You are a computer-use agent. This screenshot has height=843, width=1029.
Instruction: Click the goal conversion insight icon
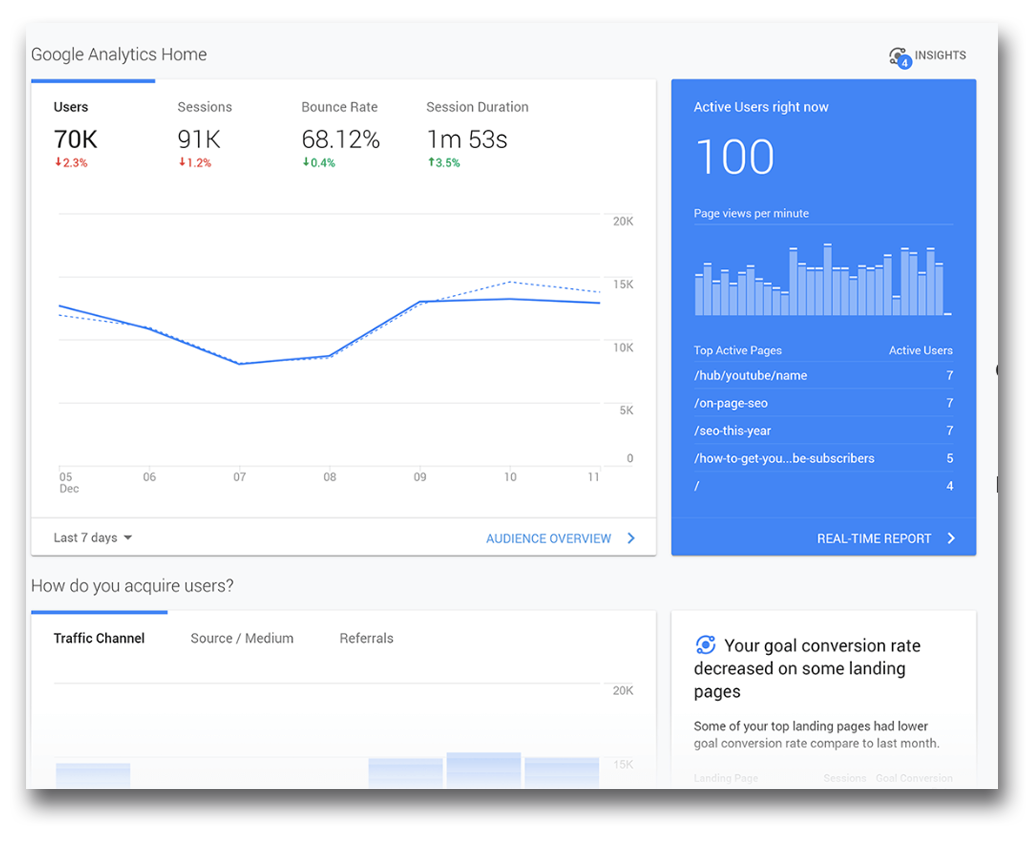[x=705, y=646]
